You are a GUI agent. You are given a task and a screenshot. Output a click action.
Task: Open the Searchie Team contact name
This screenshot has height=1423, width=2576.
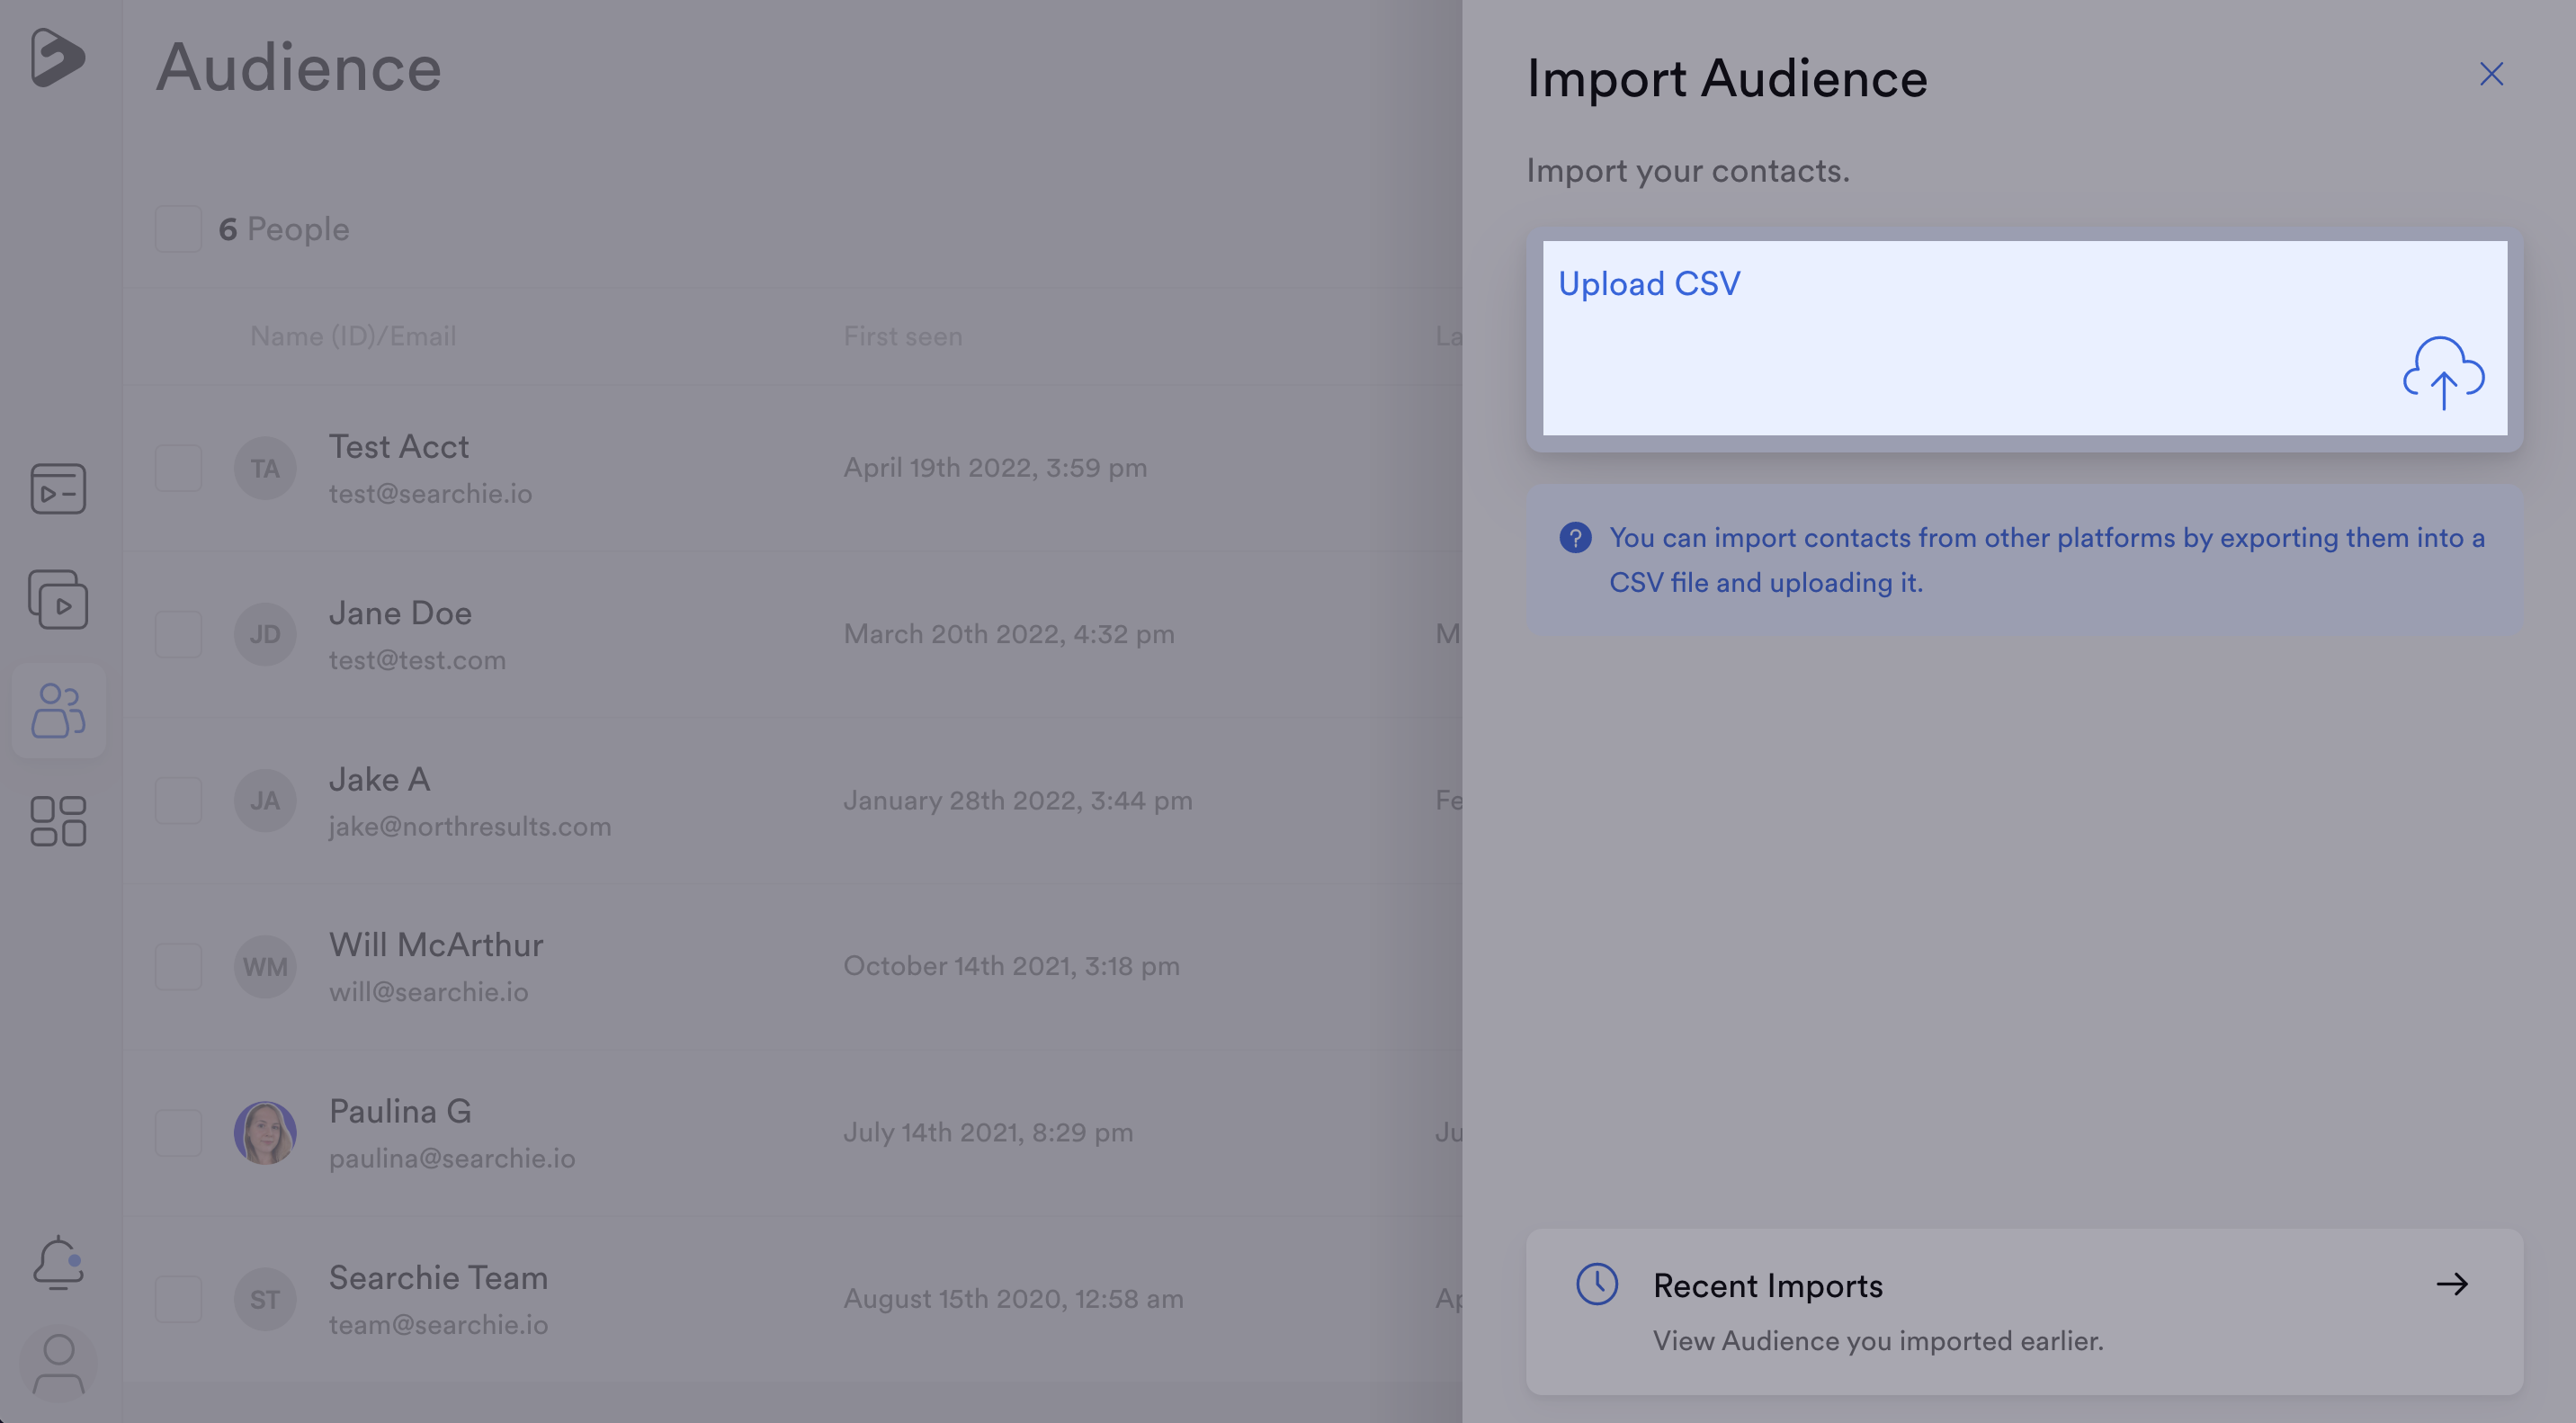coord(438,1277)
